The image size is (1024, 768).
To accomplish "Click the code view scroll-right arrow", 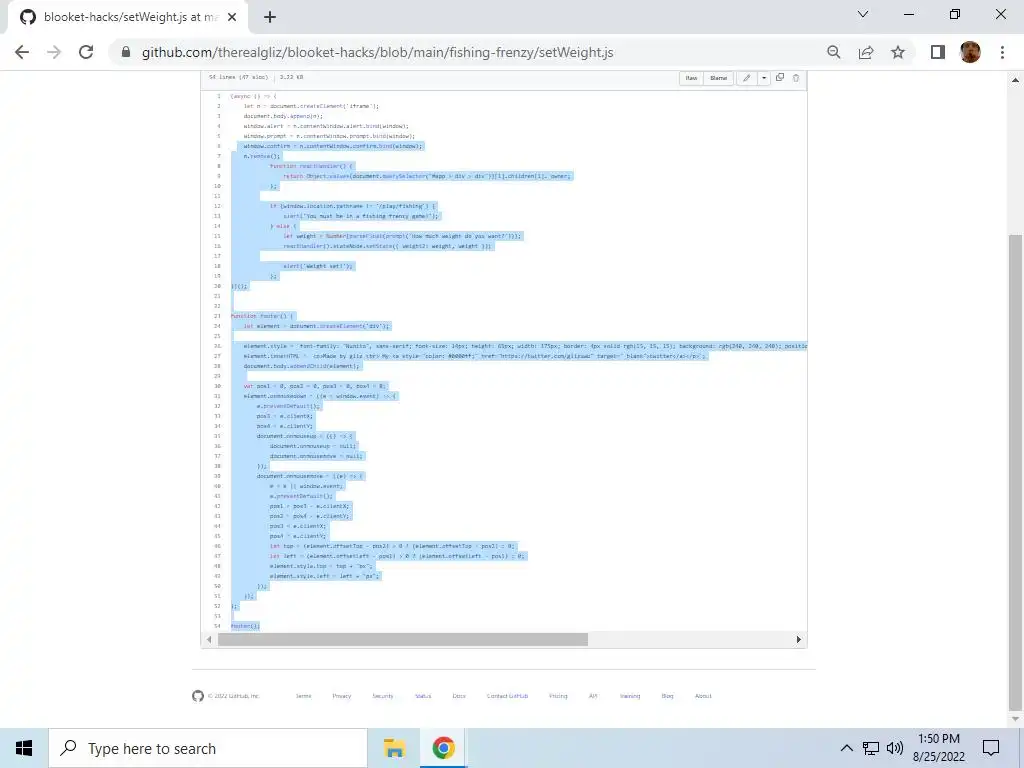I will point(799,639).
